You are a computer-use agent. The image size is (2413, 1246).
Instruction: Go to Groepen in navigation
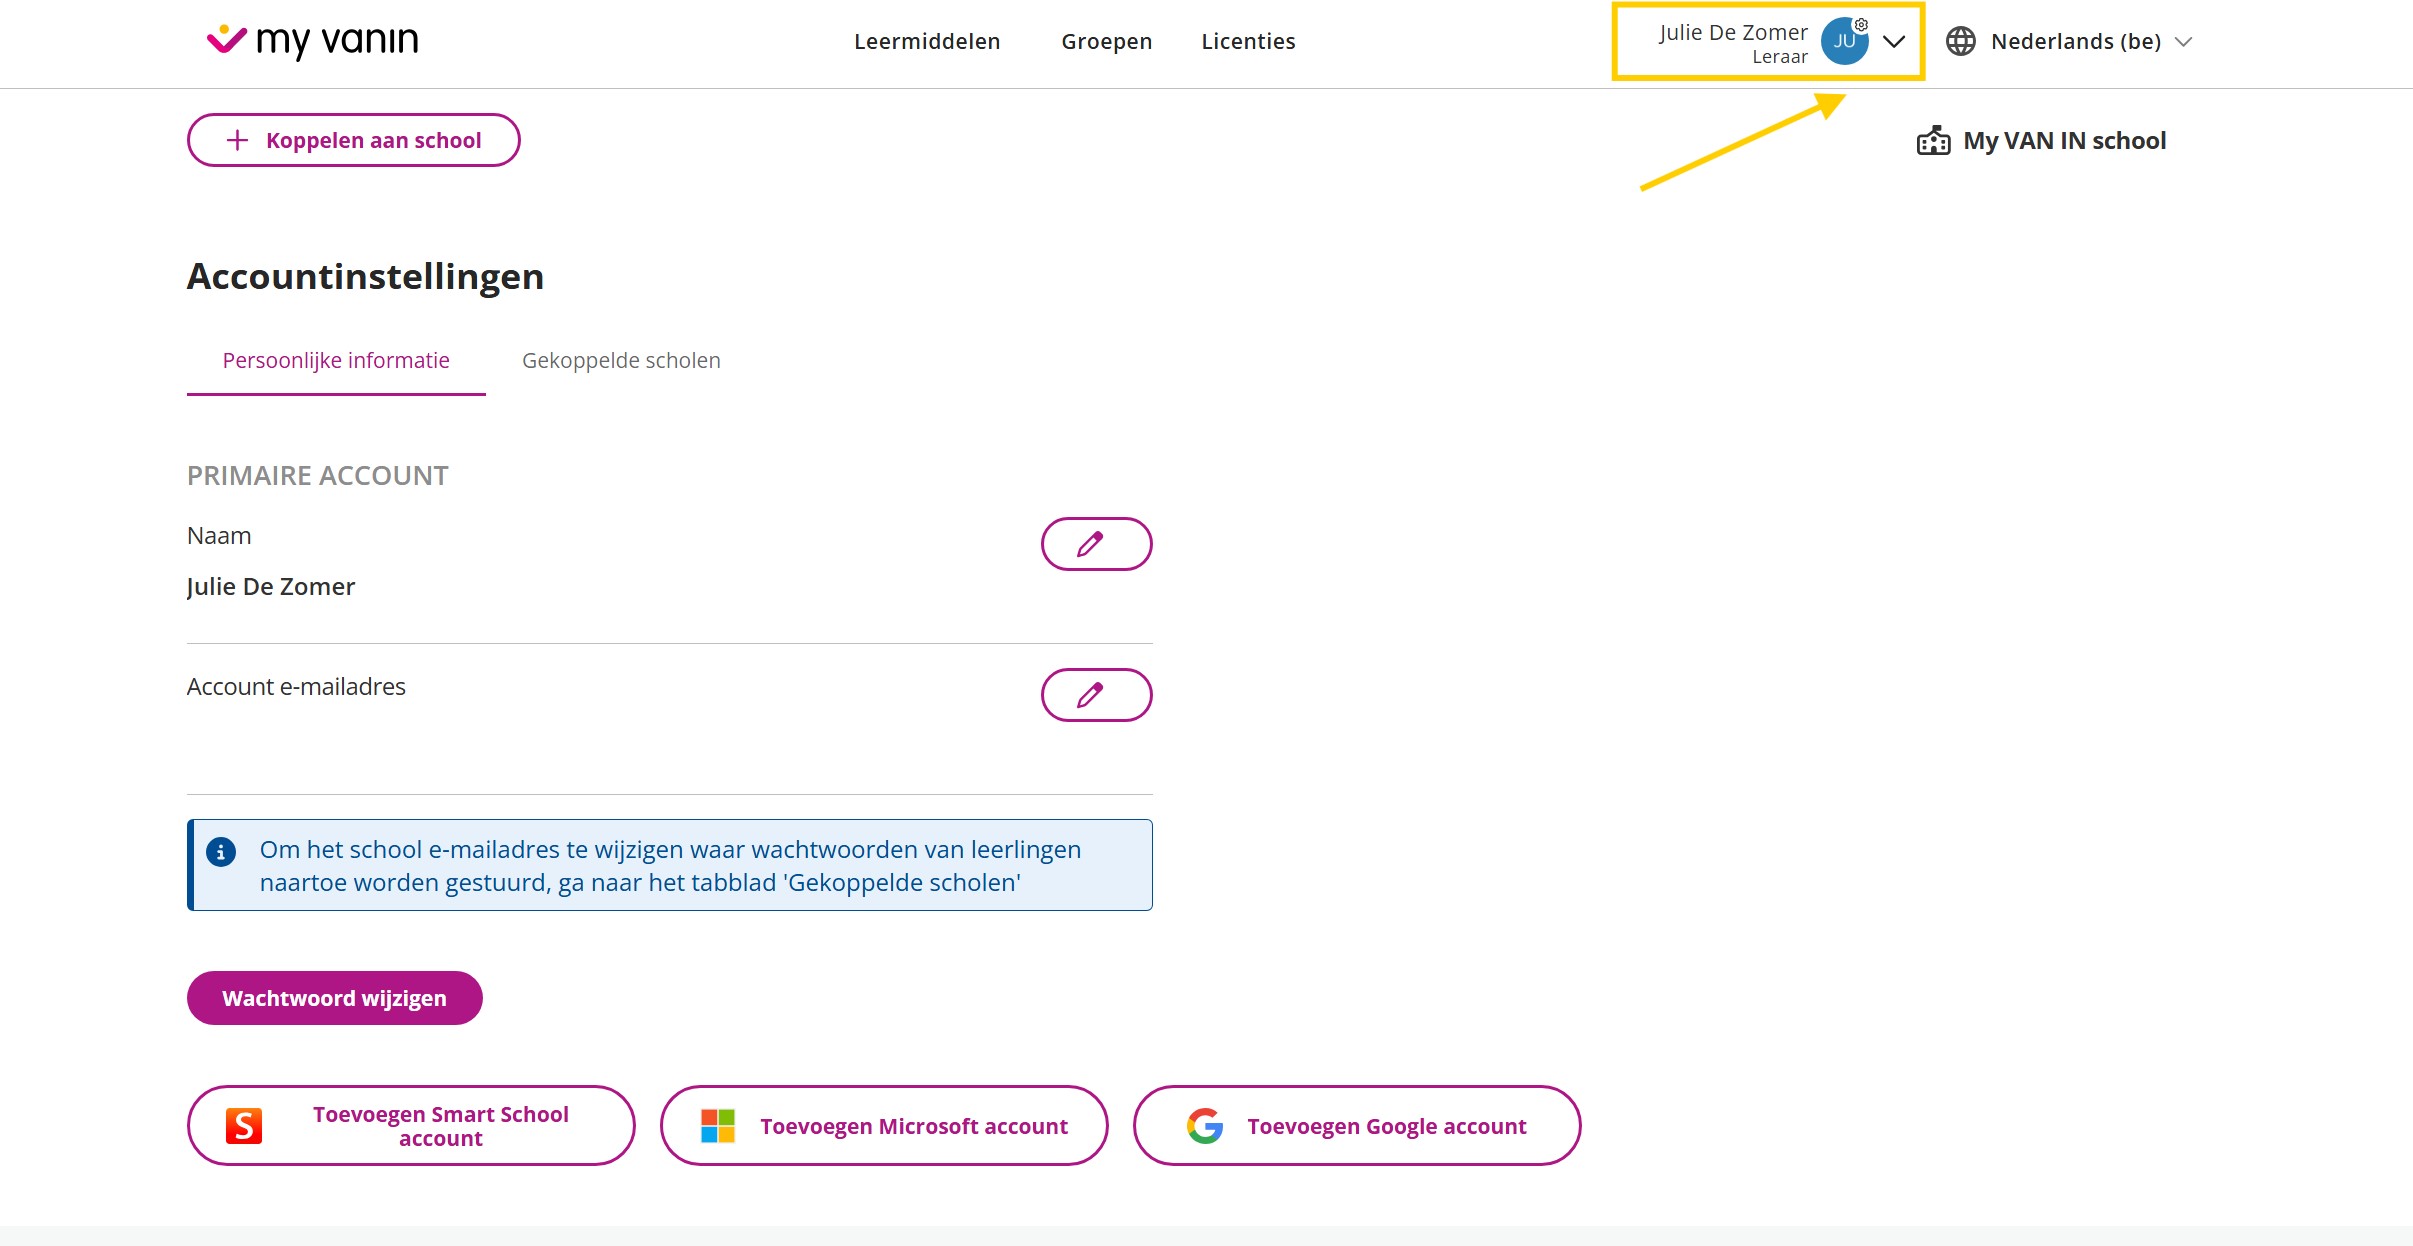click(x=1106, y=41)
